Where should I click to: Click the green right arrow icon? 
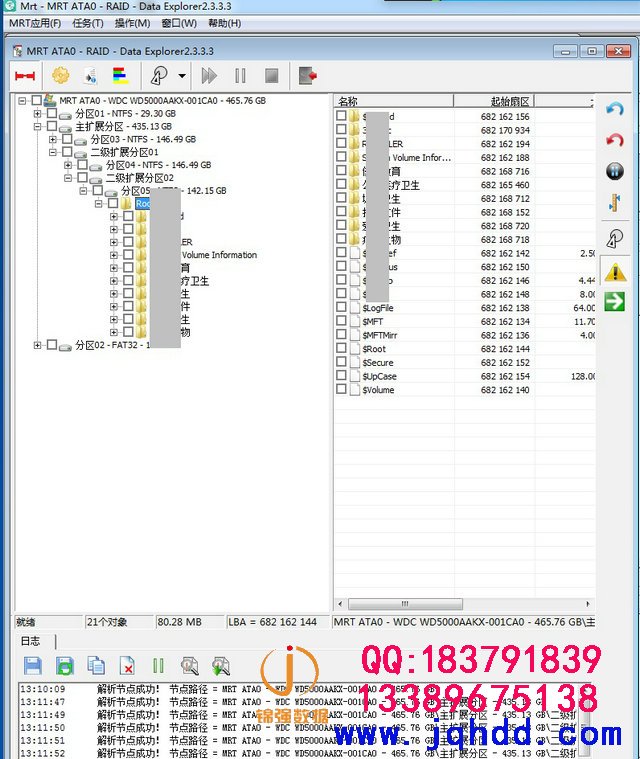614,302
